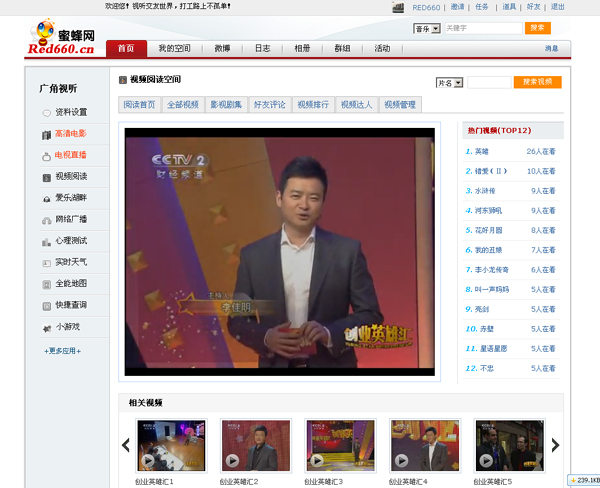Viewport: 600px width, 488px height.
Task: Click the 小游戏 game icon
Action: click(x=47, y=328)
